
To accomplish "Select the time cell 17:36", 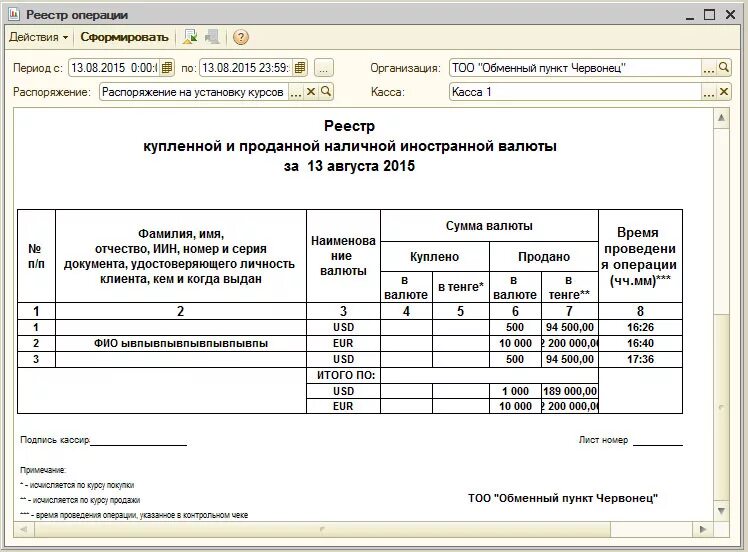I will [x=641, y=359].
